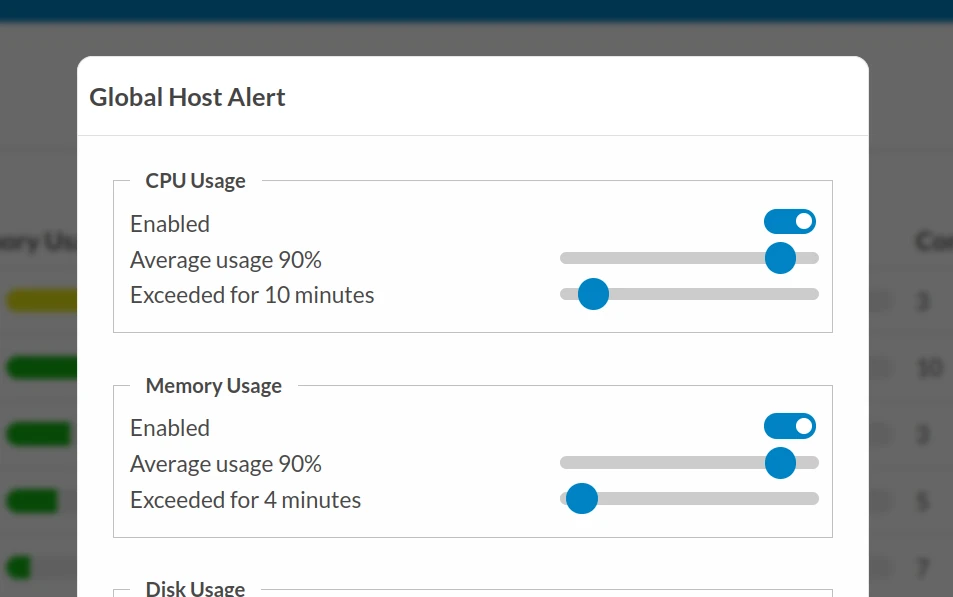Screen dimensions: 953x597
Task: Click the Memory Usage section legend
Action: tap(213, 385)
